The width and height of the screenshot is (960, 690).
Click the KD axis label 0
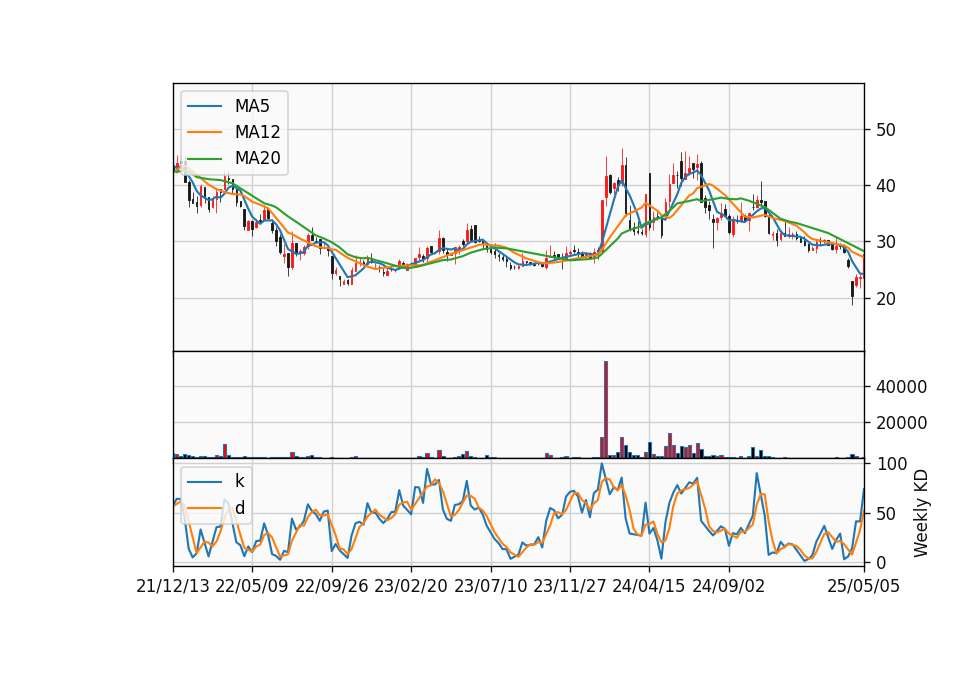pos(881,563)
